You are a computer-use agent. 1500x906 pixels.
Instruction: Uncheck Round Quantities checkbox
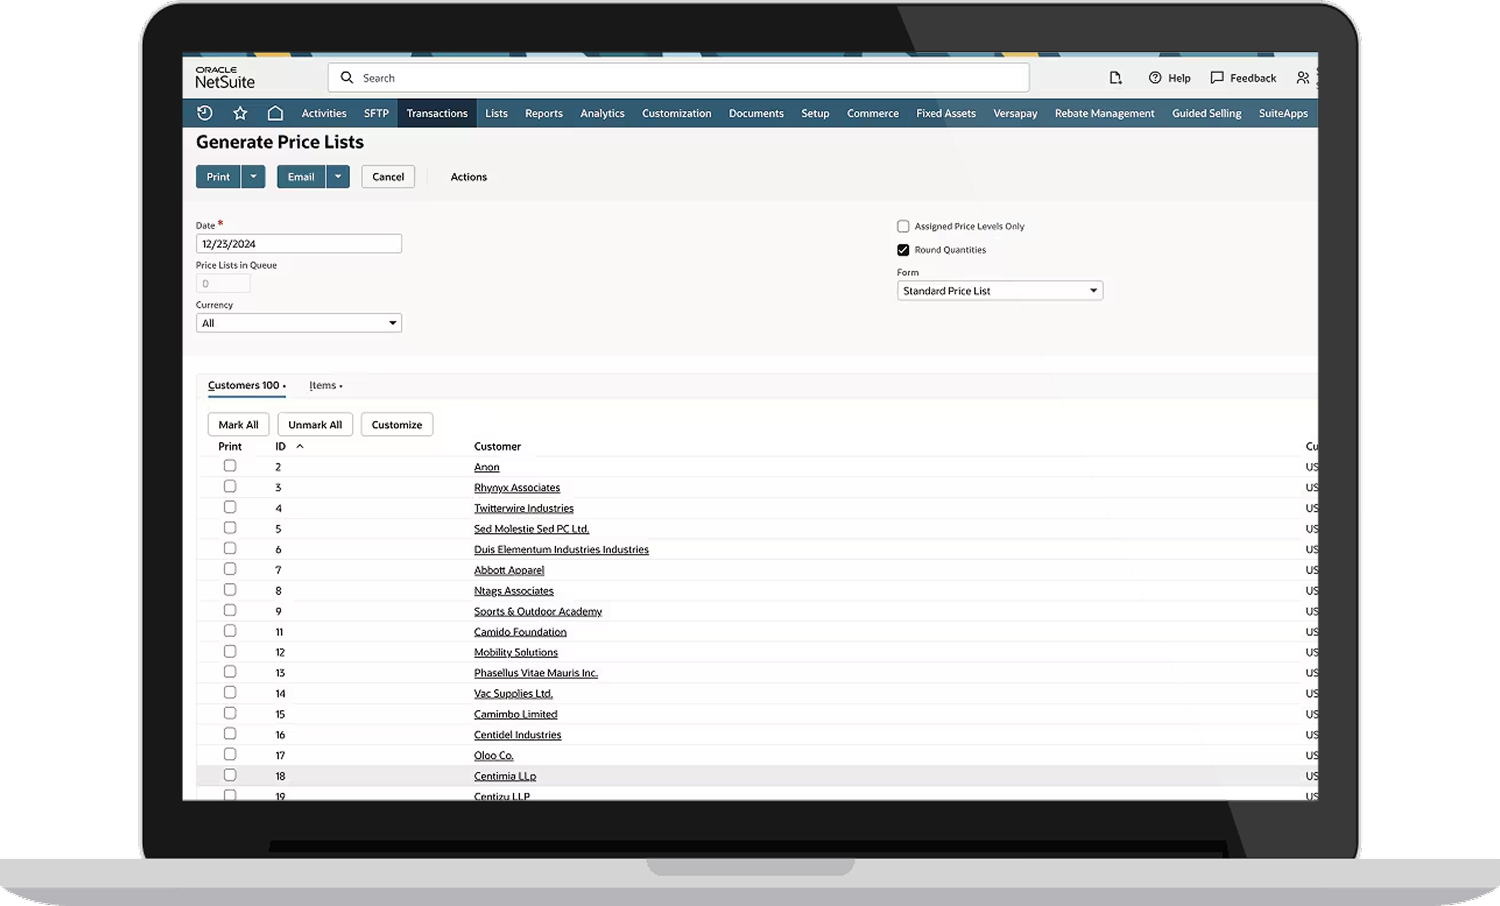click(x=903, y=250)
